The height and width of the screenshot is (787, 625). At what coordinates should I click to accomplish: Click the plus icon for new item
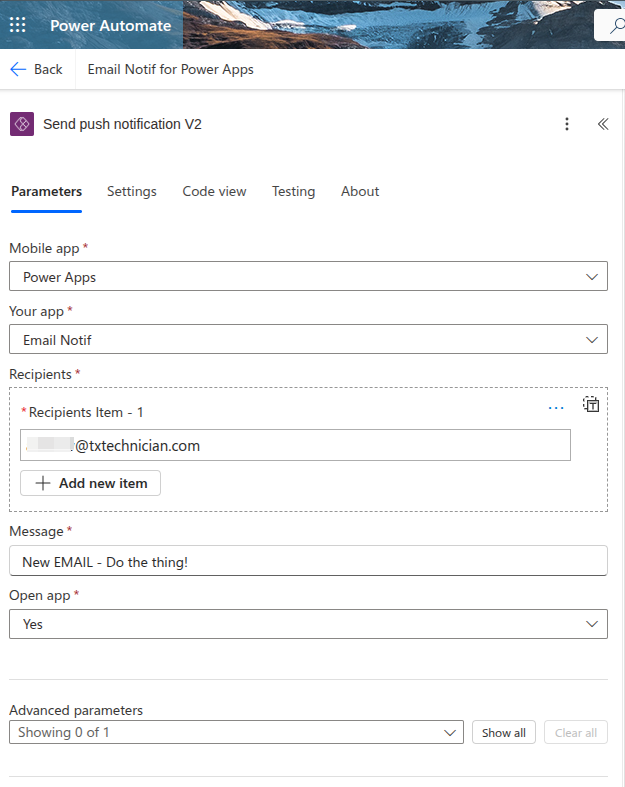coord(43,483)
